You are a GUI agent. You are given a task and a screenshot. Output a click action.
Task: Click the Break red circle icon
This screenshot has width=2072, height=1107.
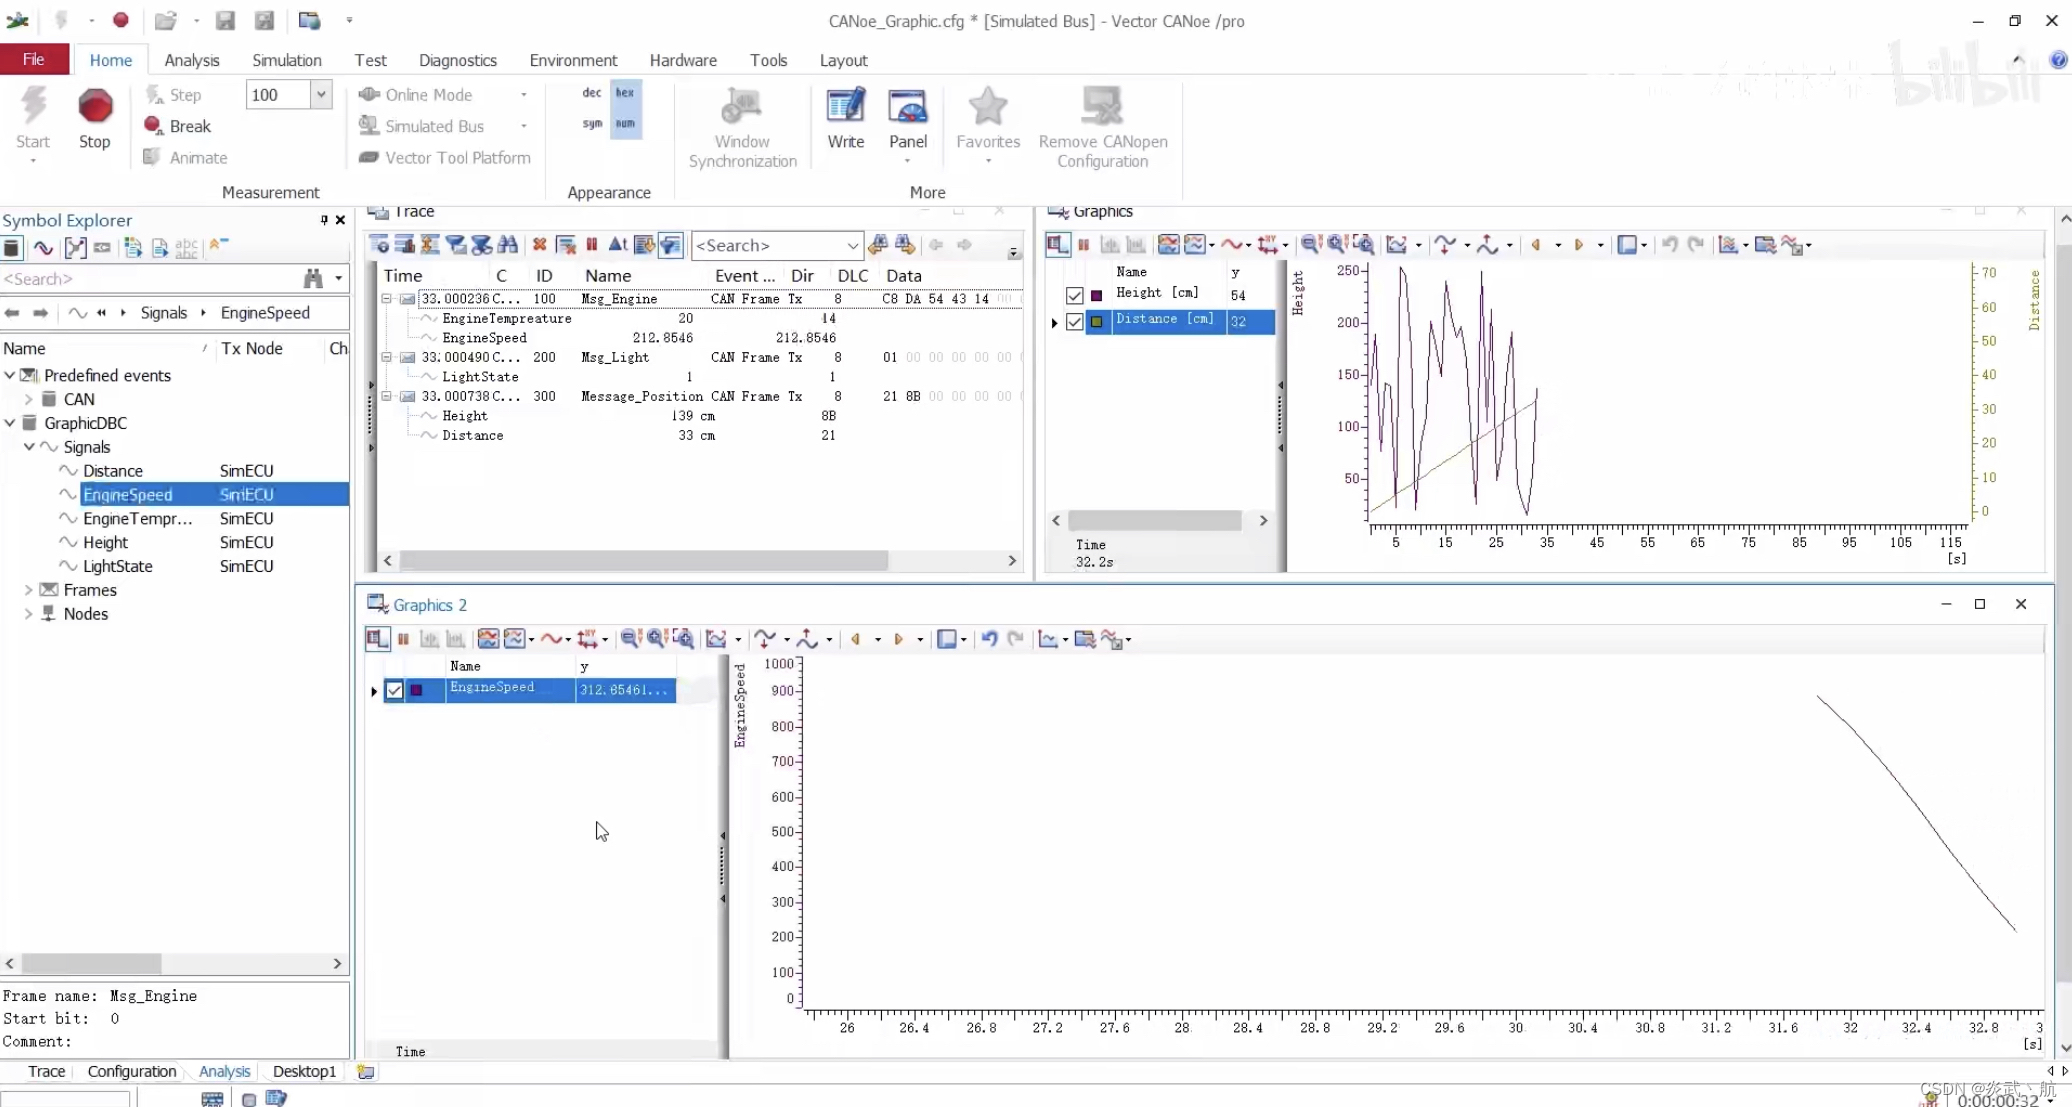[x=153, y=125]
